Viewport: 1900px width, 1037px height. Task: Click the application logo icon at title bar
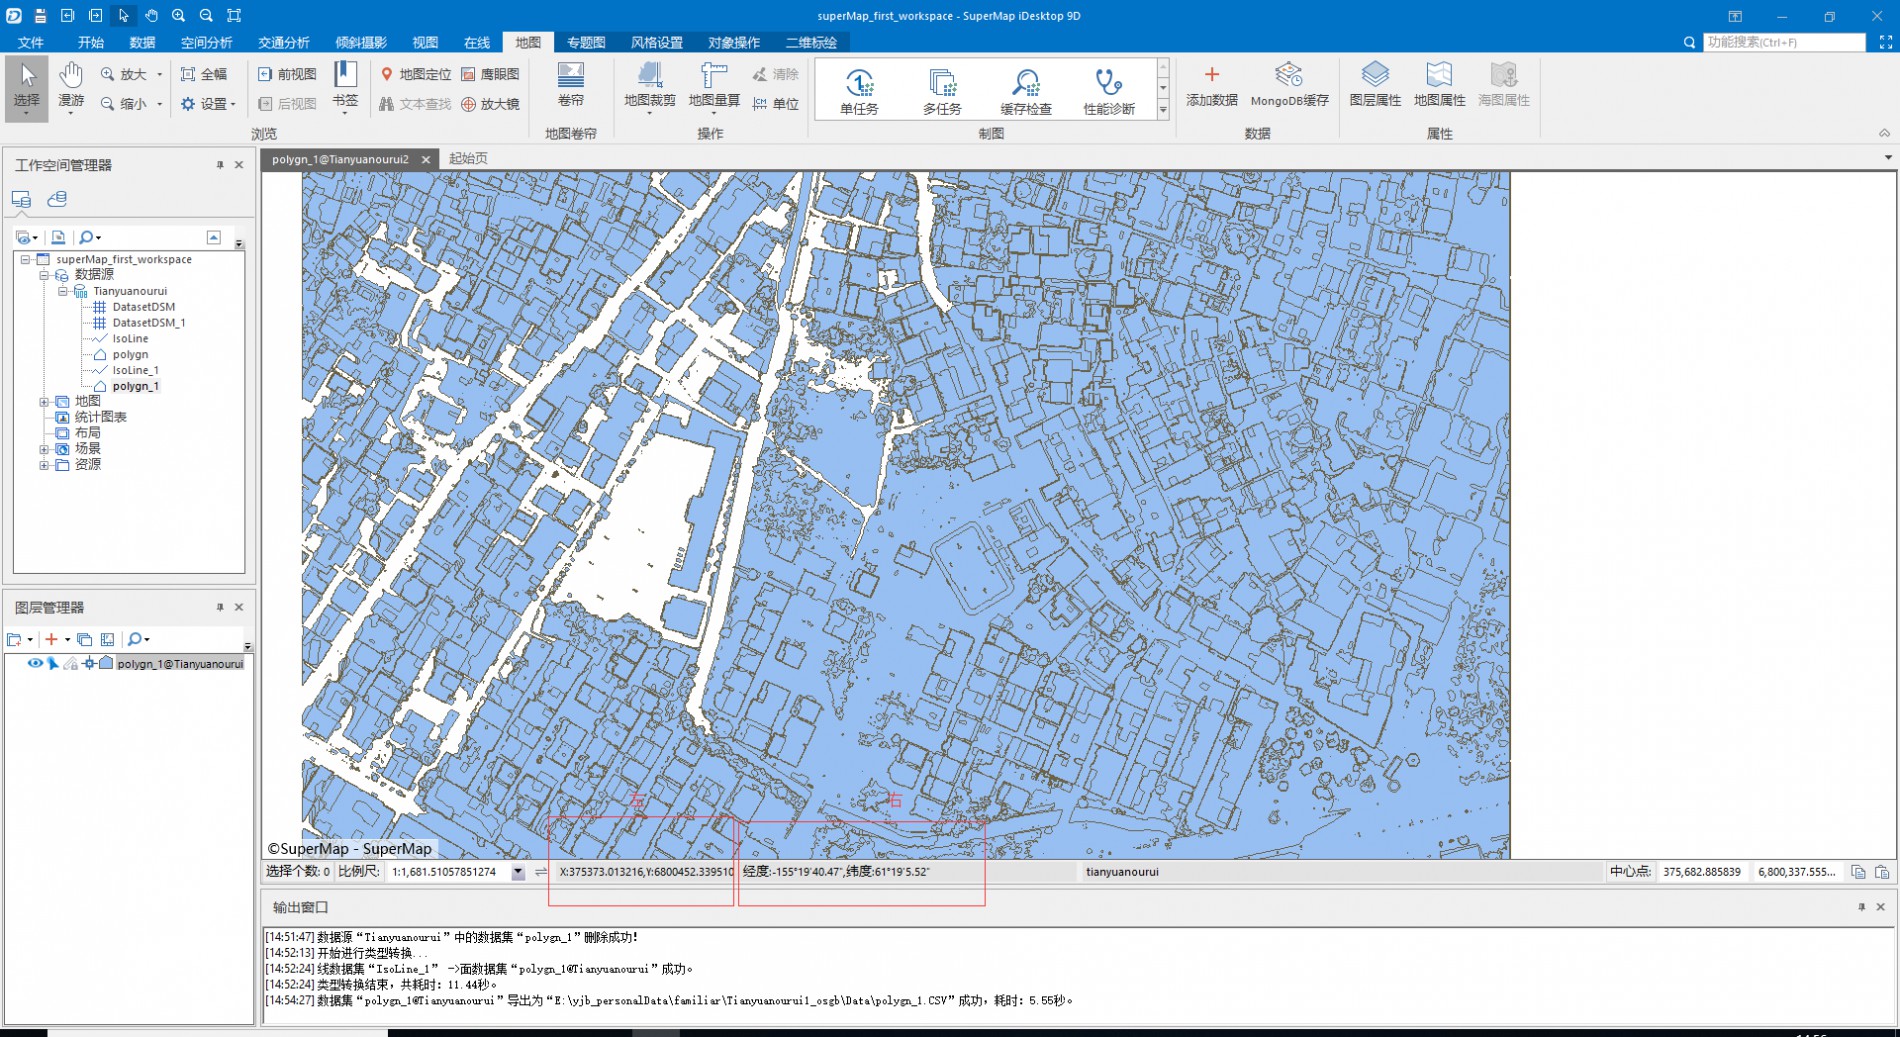coord(14,16)
